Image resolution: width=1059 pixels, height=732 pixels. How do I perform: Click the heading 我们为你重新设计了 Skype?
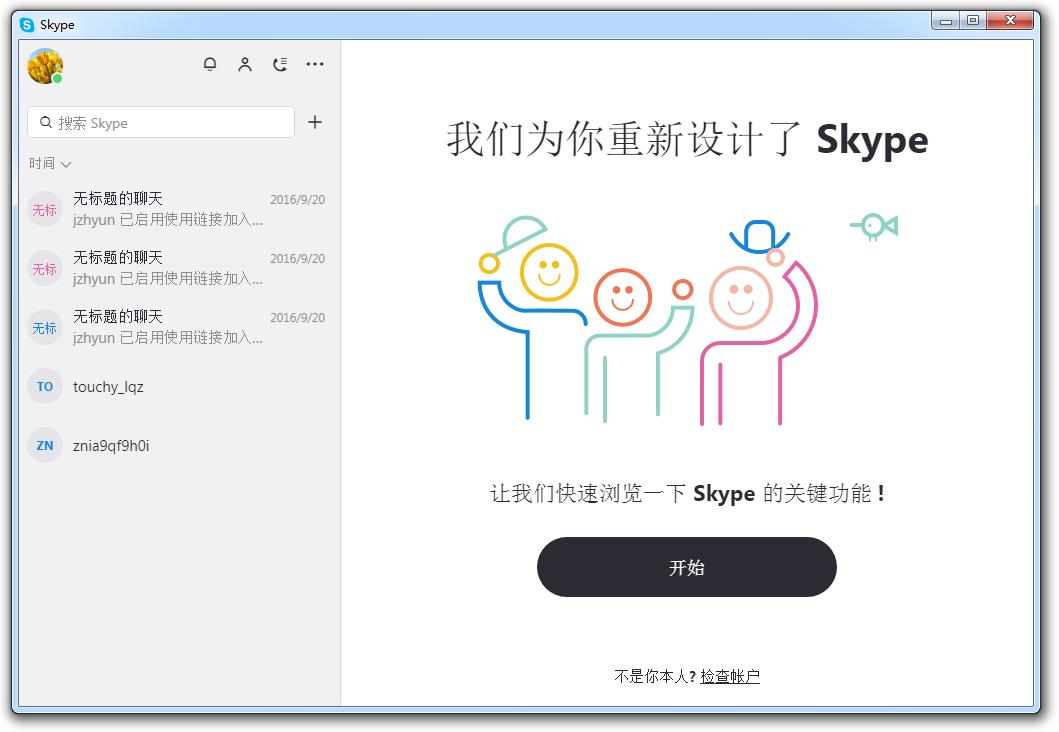687,139
